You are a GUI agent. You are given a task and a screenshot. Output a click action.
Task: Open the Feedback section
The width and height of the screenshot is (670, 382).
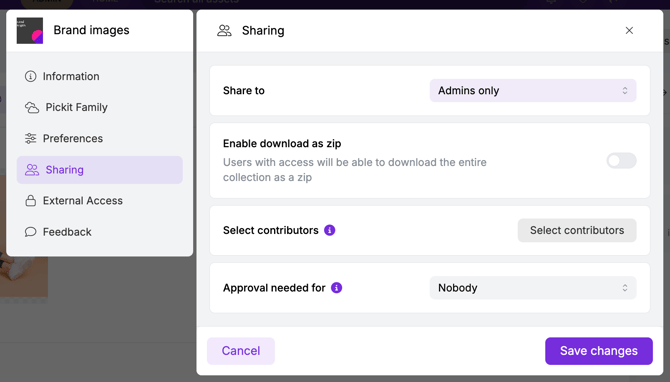100,232
